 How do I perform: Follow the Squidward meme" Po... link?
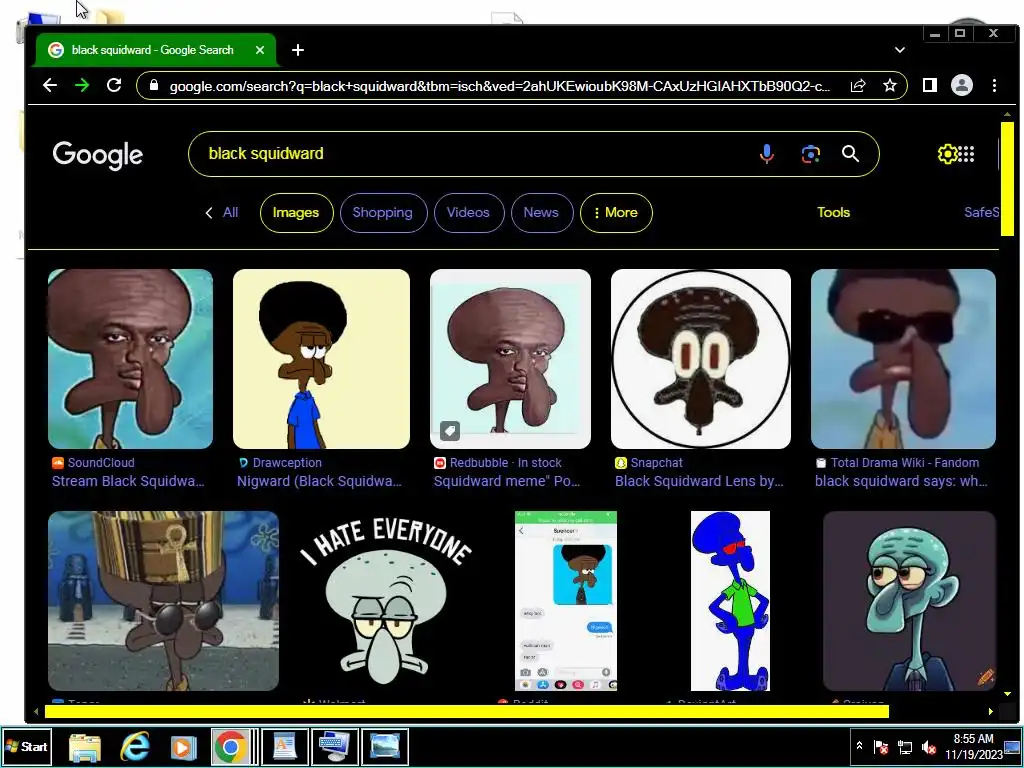[x=507, y=481]
